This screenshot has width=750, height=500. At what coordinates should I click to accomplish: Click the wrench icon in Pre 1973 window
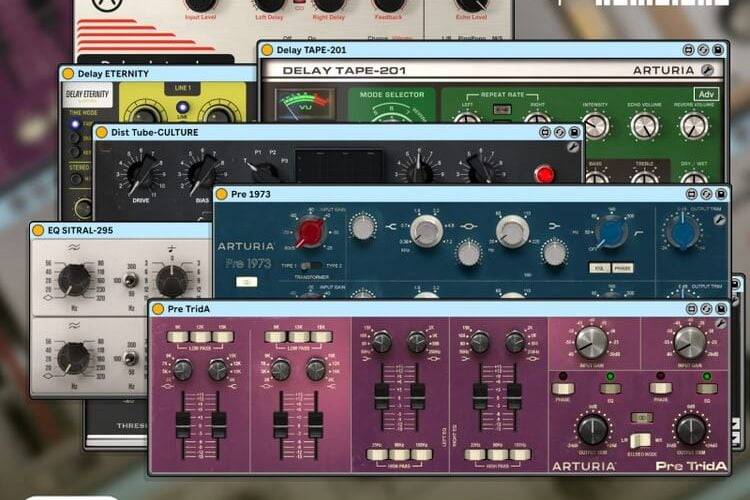(719, 220)
